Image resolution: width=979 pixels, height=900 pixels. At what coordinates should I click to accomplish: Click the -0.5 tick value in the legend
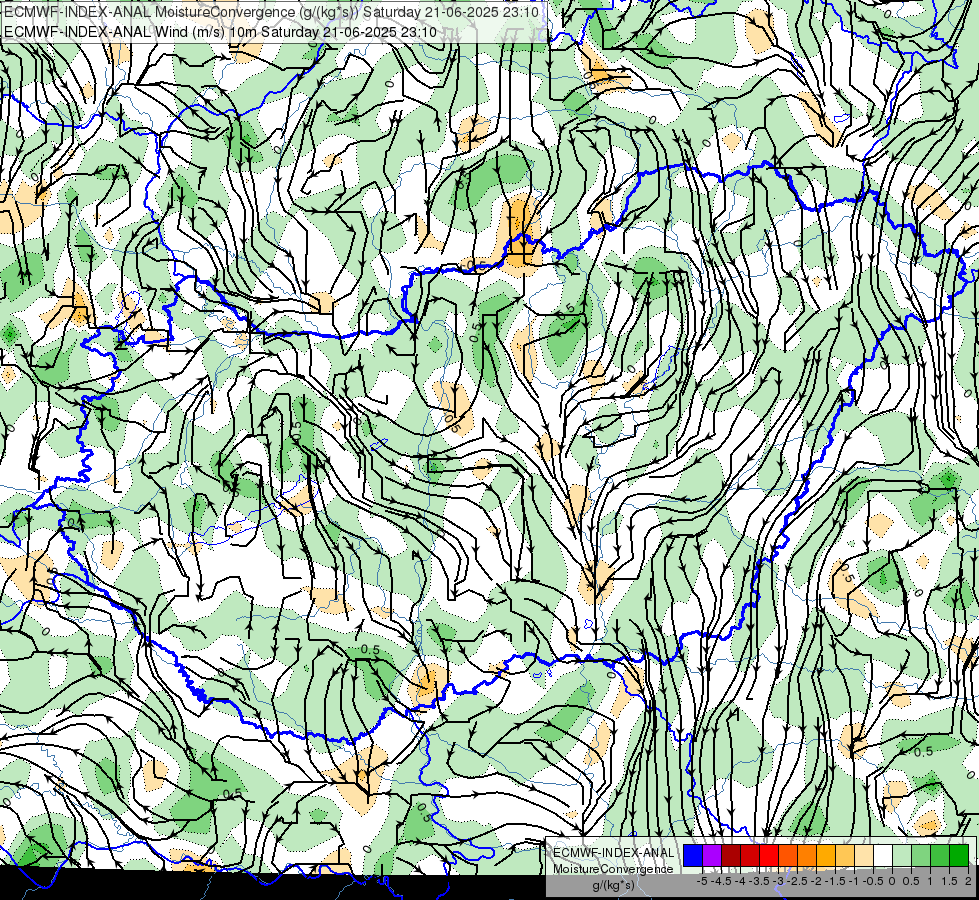873,881
